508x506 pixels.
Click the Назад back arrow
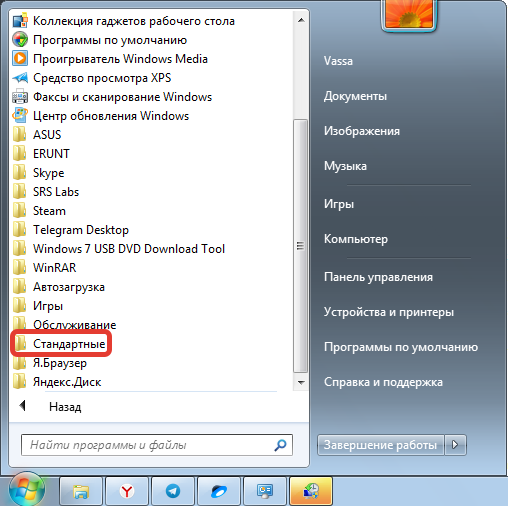pyautogui.click(x=22, y=406)
